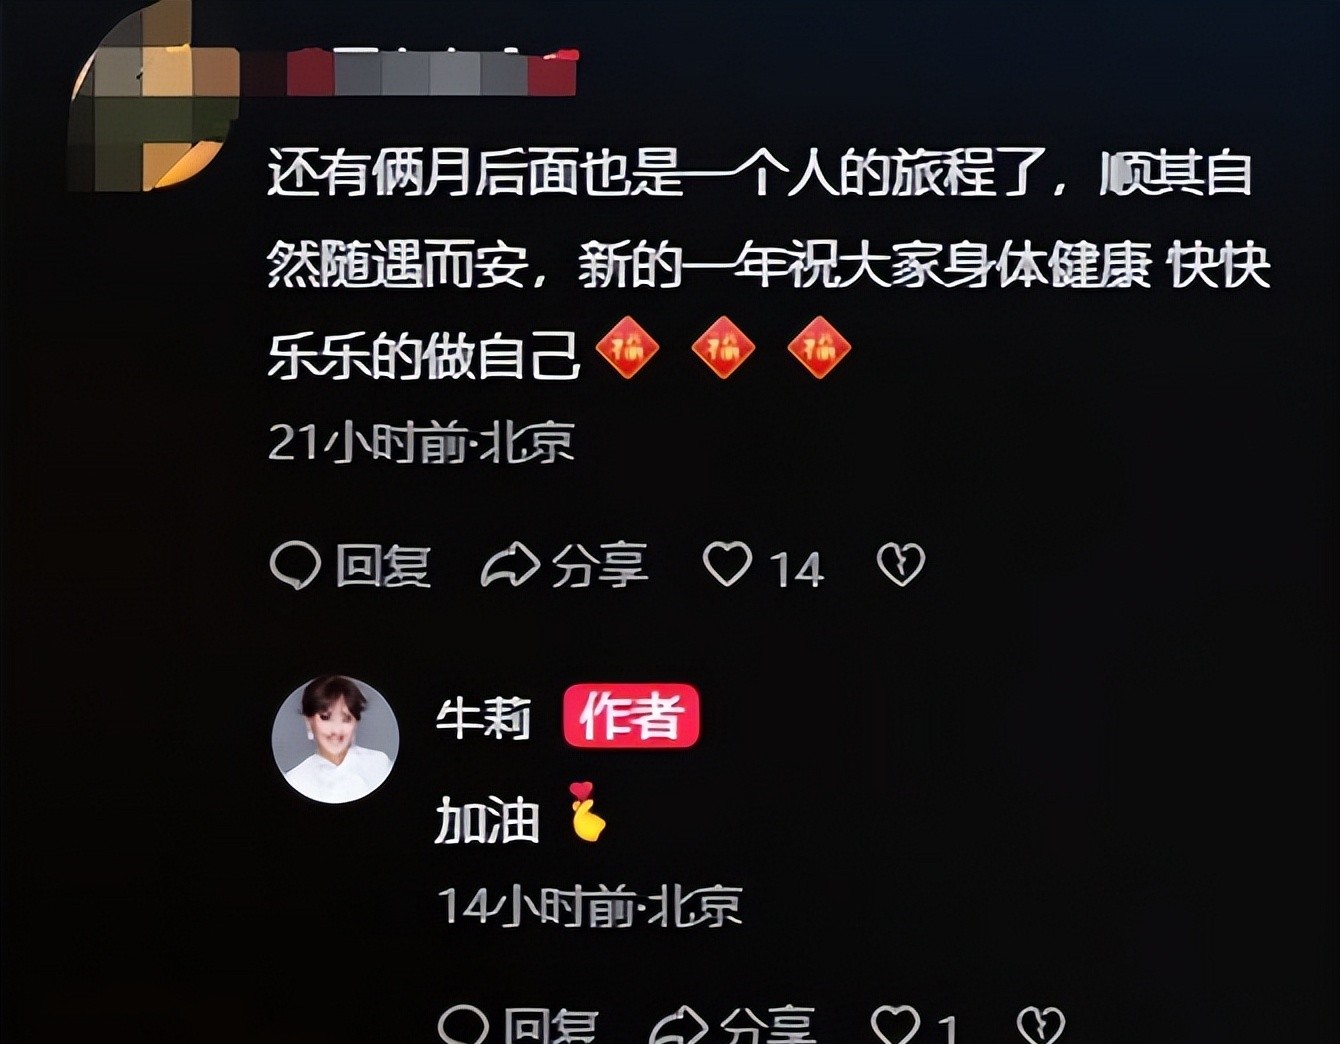1340x1044 pixels.
Task: Click the 14小时前·北京 timestamp
Action: click(x=590, y=905)
